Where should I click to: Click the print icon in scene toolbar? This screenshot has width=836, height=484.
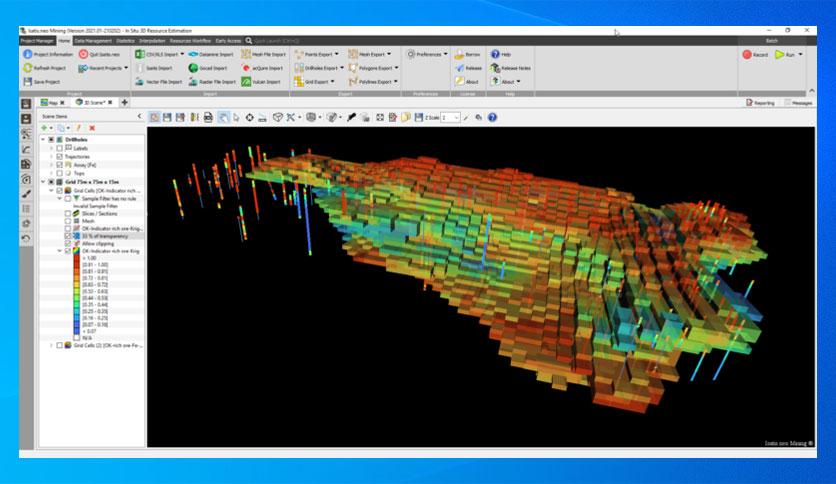pyautogui.click(x=208, y=117)
